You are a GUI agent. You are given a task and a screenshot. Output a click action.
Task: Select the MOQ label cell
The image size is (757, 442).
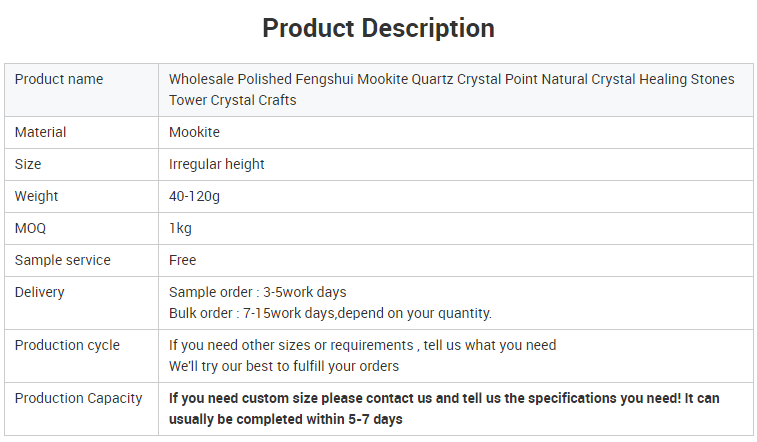pyautogui.click(x=82, y=228)
